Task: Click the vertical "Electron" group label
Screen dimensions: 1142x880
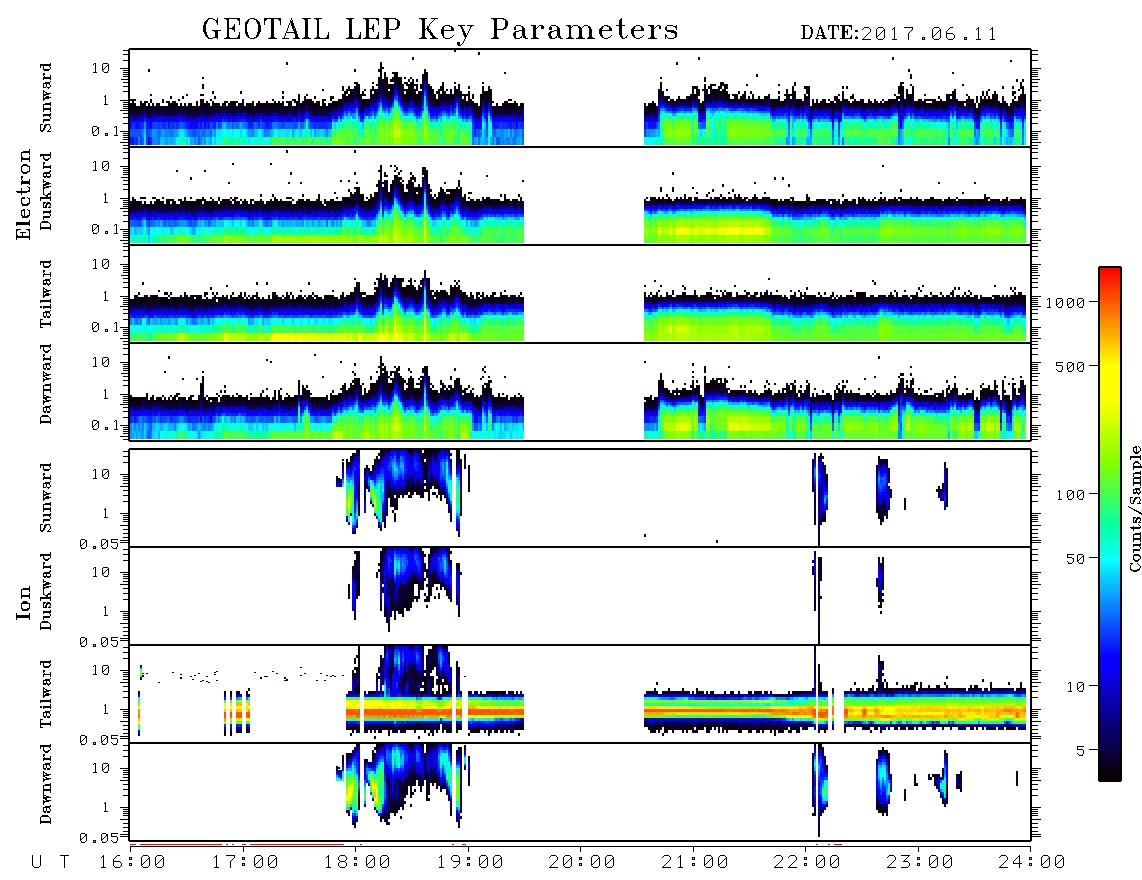Action: (23, 195)
